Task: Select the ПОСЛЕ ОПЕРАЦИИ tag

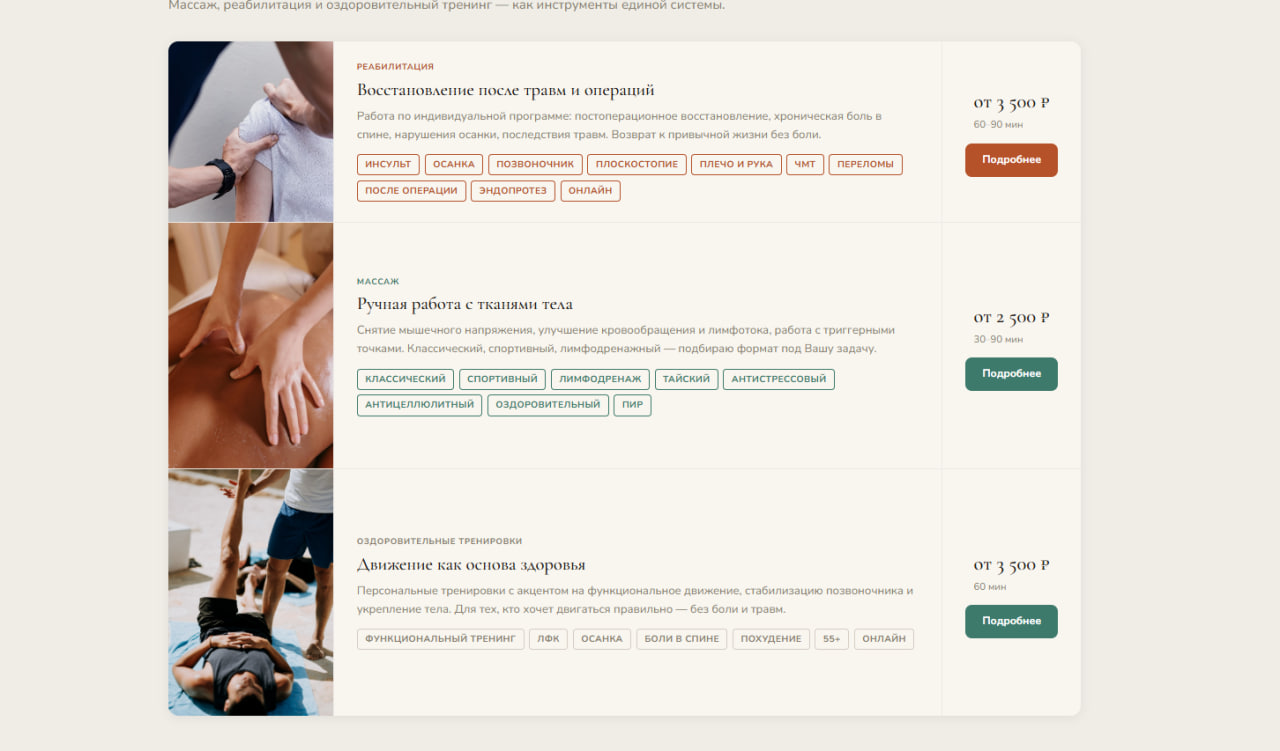Action: pos(411,191)
